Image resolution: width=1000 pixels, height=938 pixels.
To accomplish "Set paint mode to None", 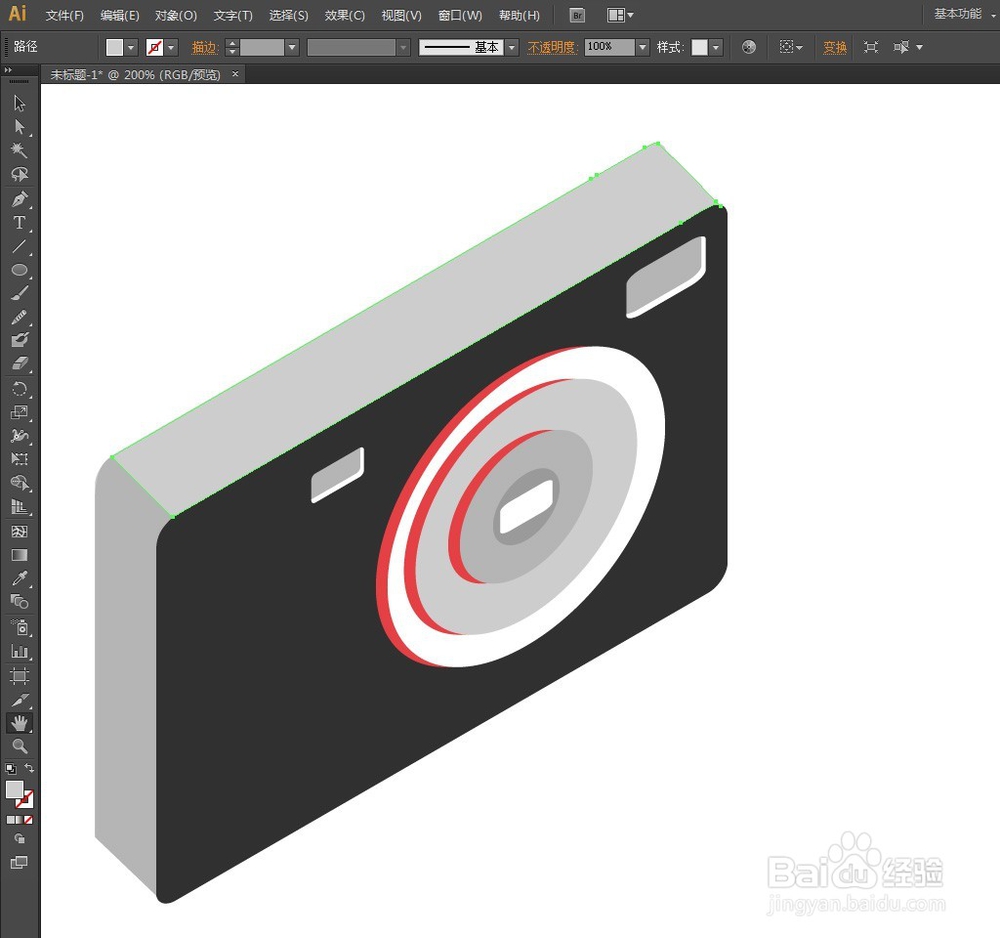I will 28,820.
